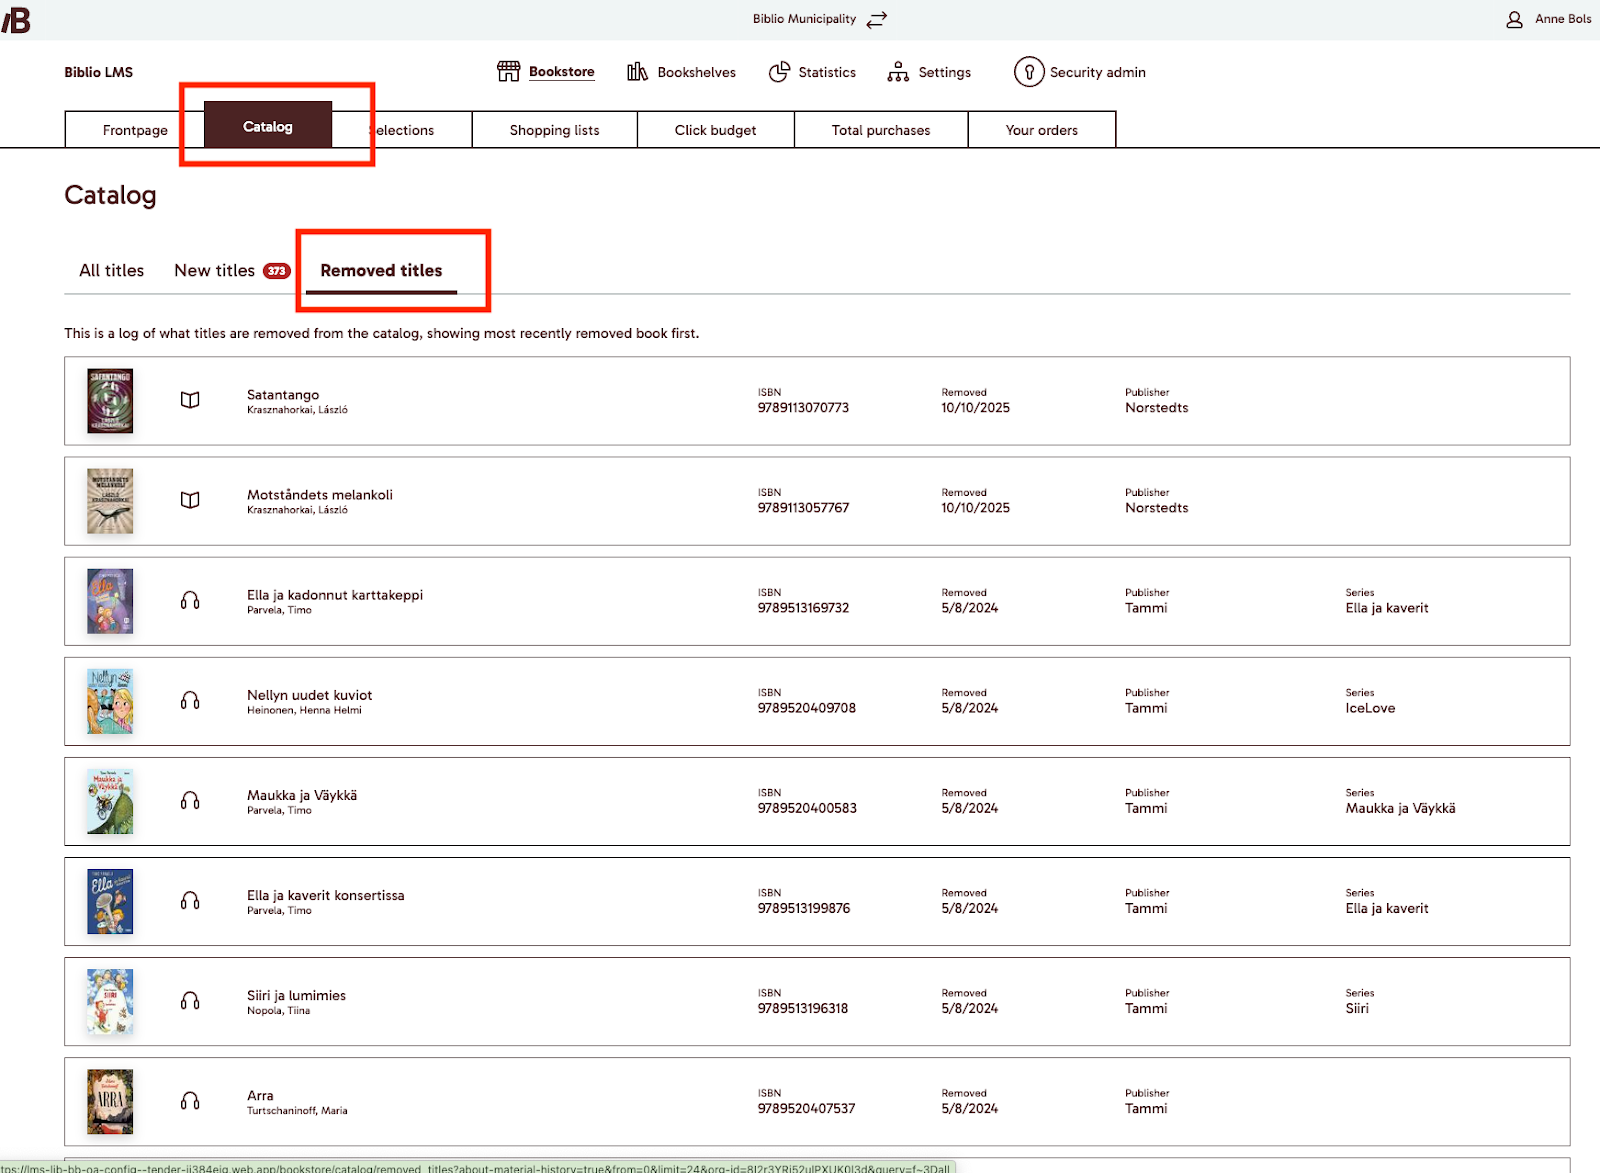Open the Shopping lists tab

[554, 130]
